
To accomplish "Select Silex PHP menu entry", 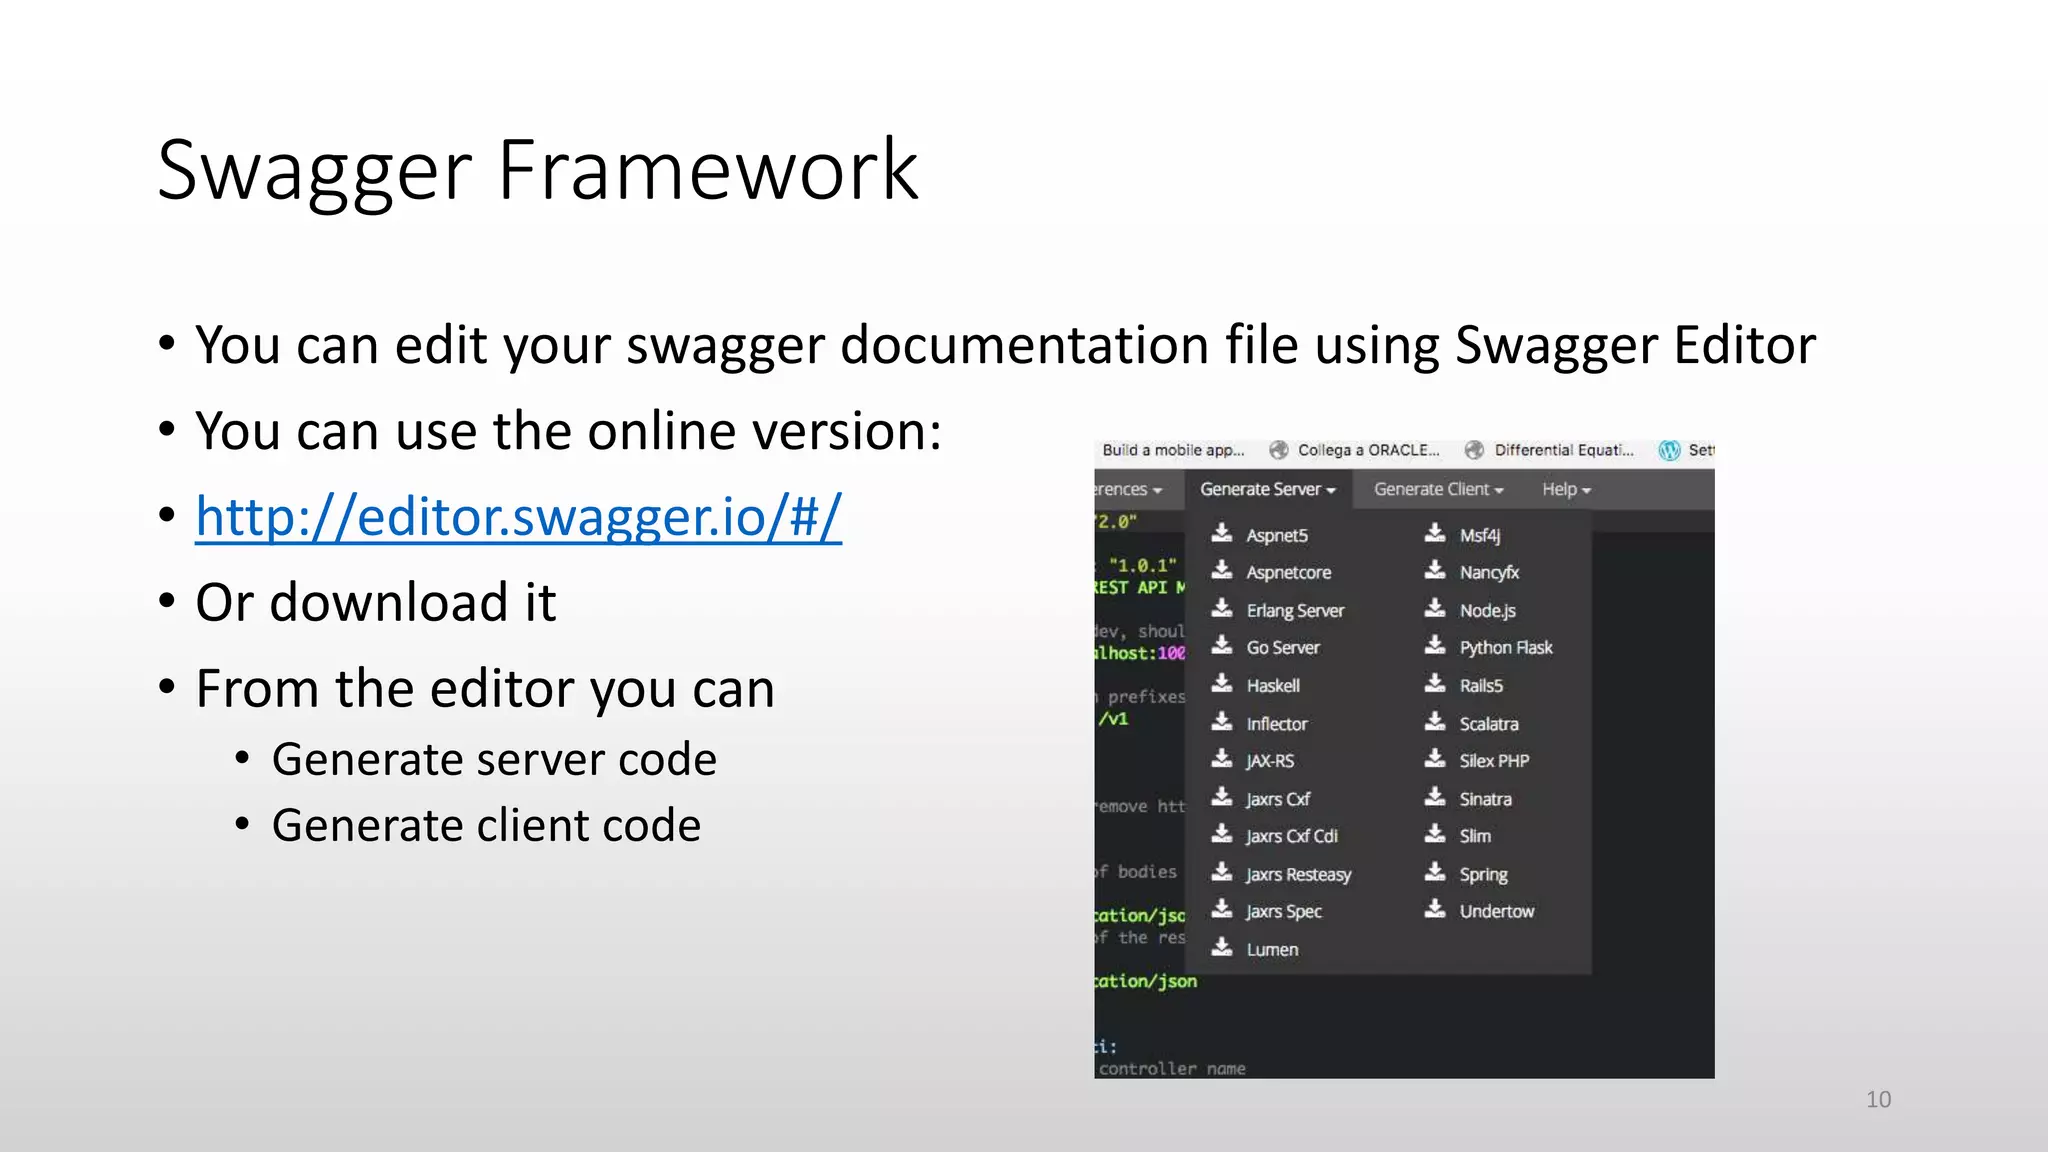I will [1494, 761].
